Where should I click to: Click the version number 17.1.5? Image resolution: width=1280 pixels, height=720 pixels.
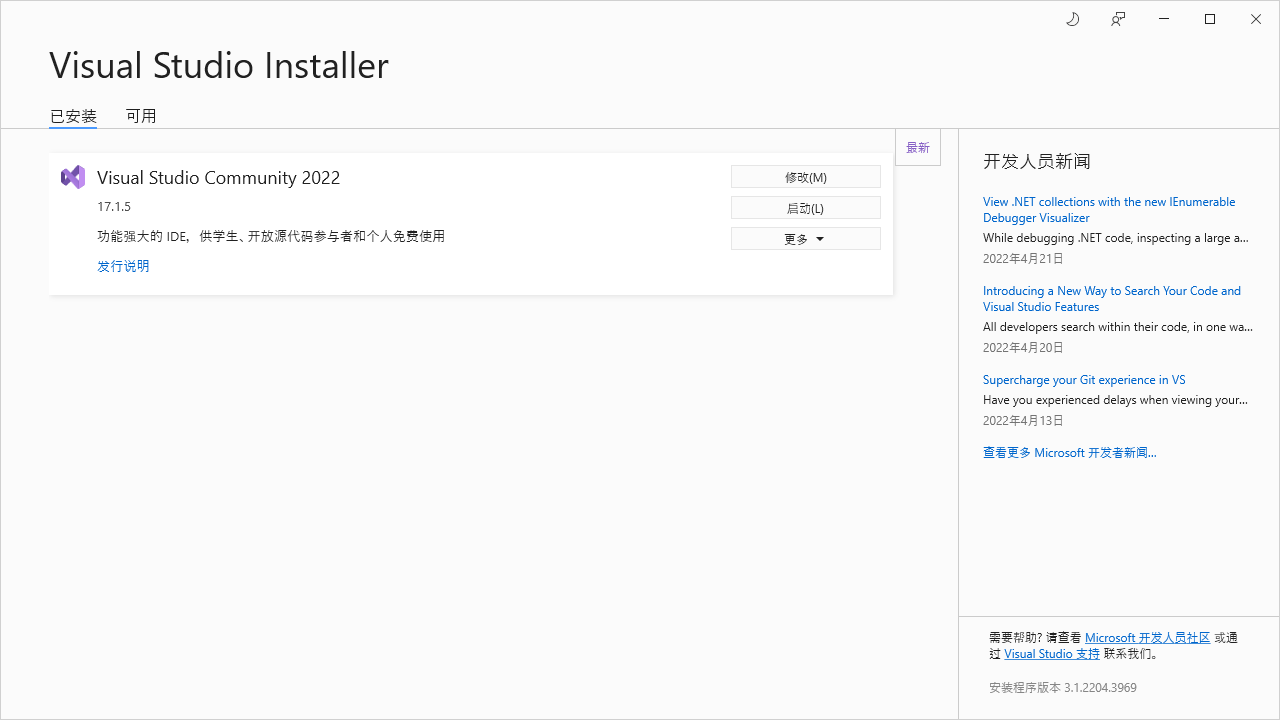tap(114, 207)
